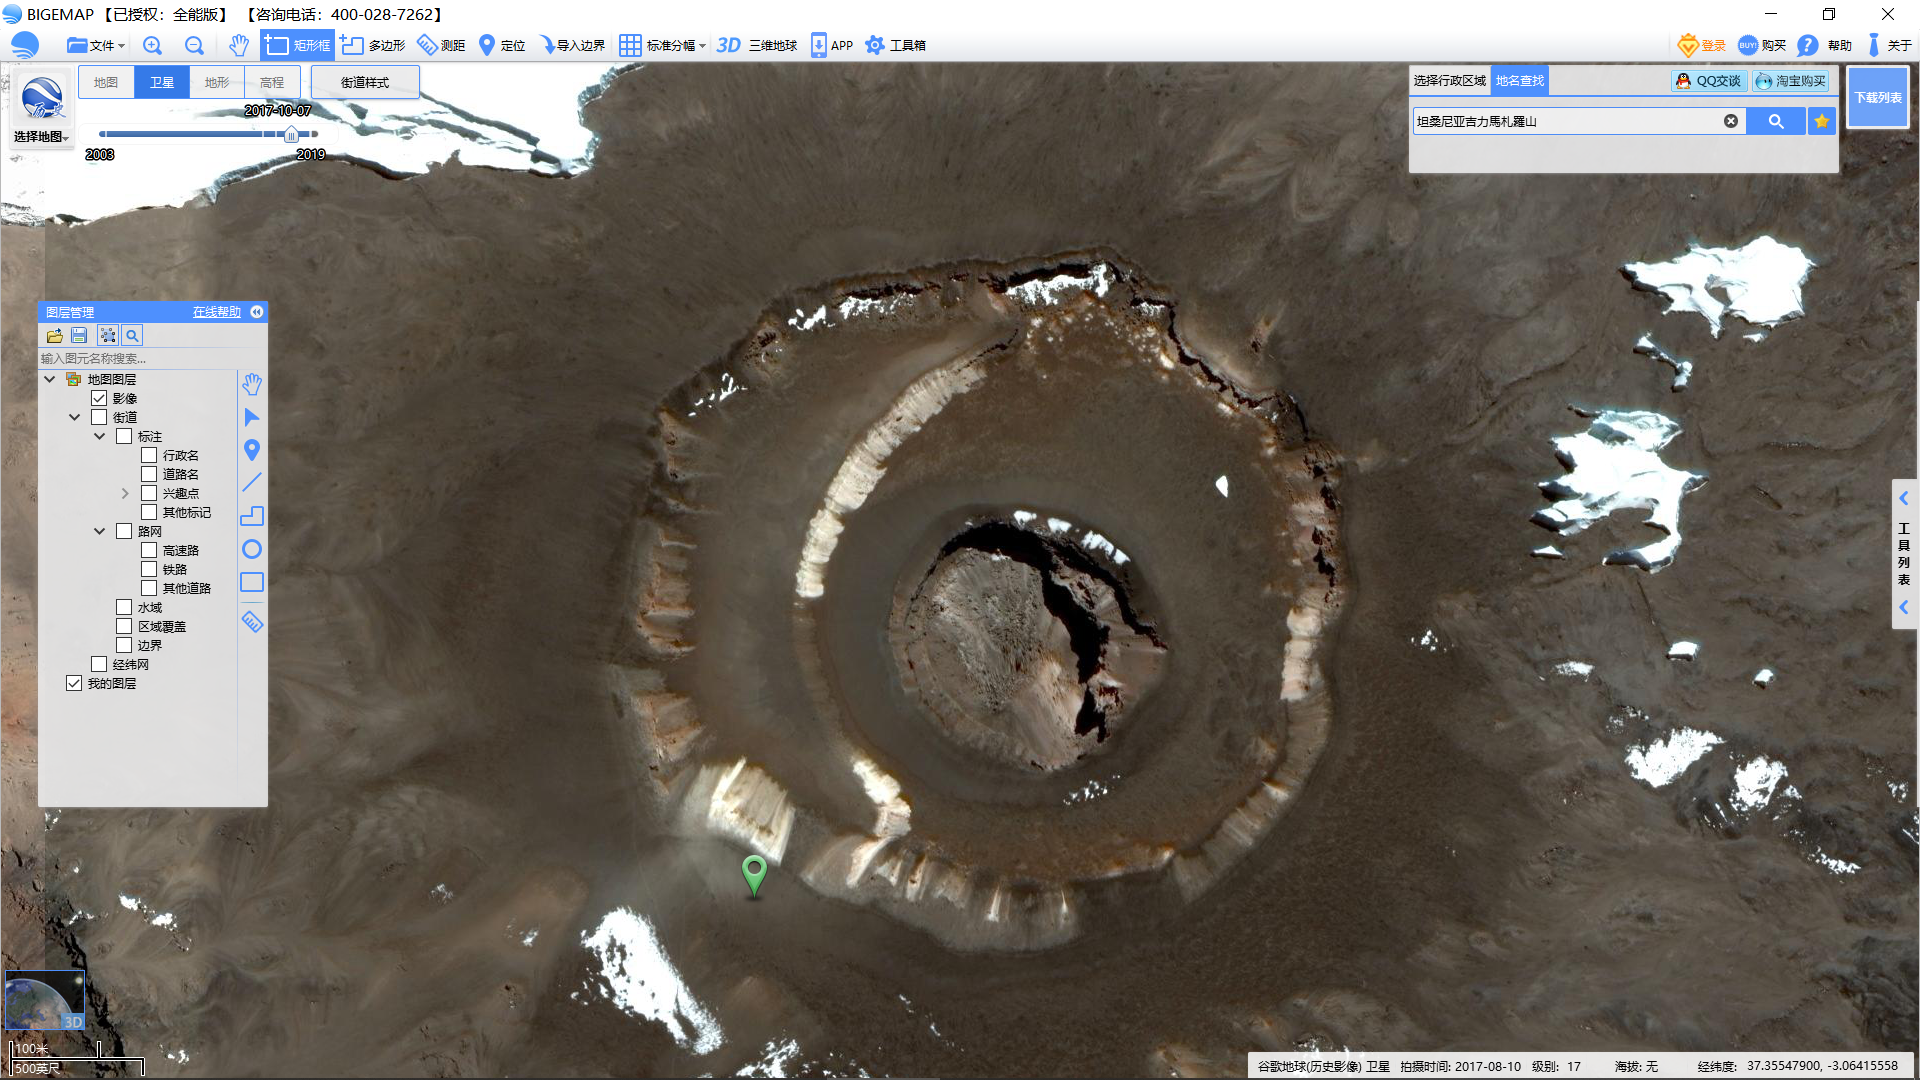1920x1080 pixels.
Task: Select the circle drawing tool
Action: pyautogui.click(x=252, y=549)
